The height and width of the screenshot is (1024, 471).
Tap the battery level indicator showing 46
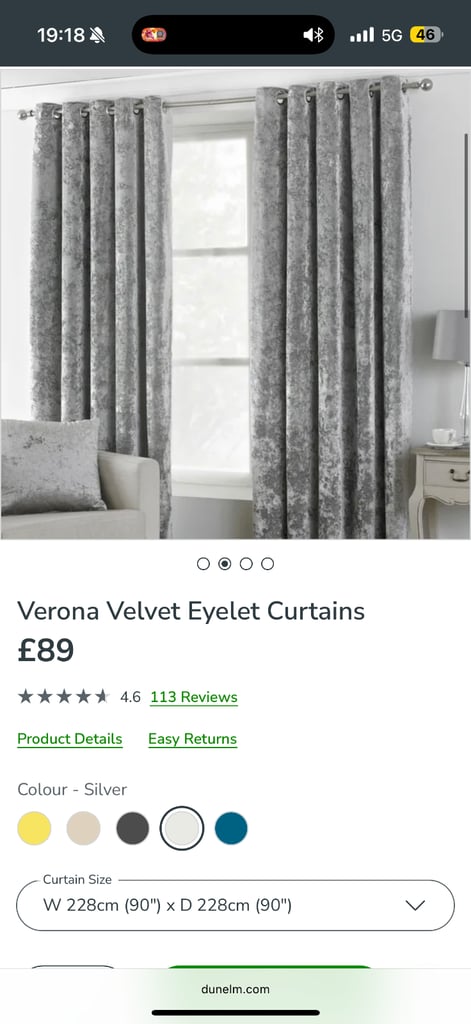point(427,35)
